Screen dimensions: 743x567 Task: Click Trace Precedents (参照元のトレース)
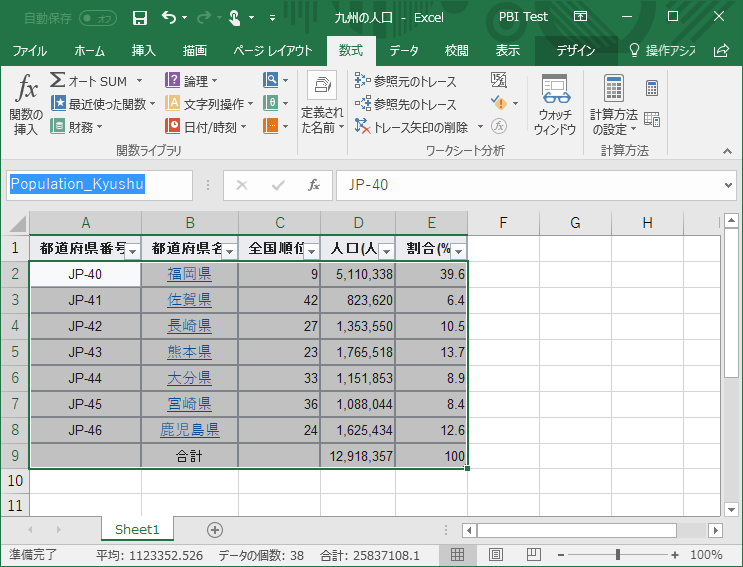point(406,81)
